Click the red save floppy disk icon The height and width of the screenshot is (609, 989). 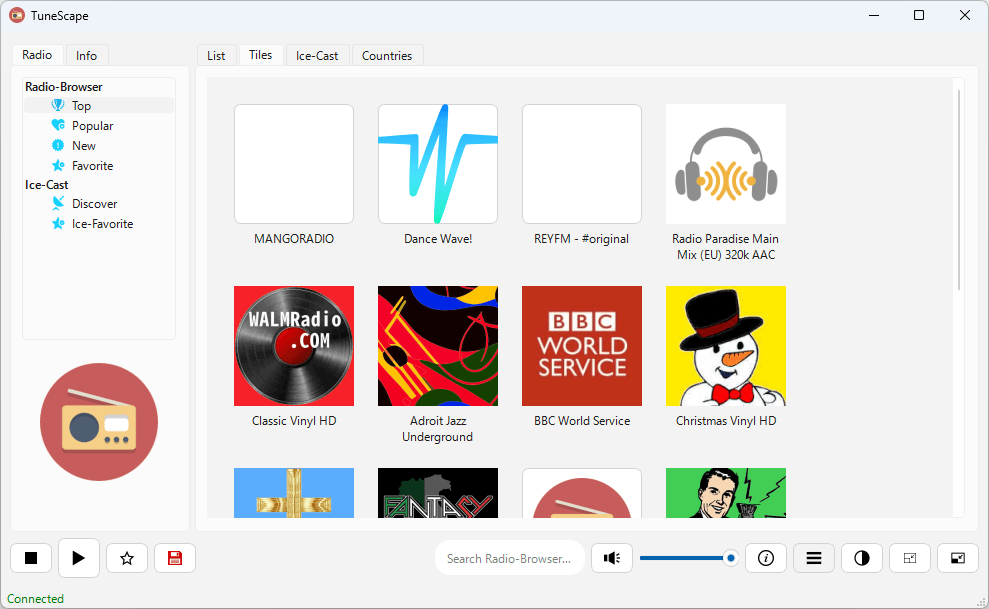pos(175,558)
